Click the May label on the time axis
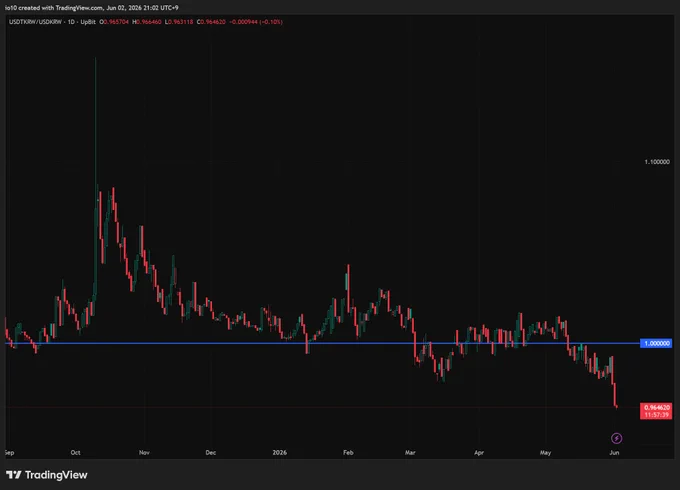 [545, 452]
